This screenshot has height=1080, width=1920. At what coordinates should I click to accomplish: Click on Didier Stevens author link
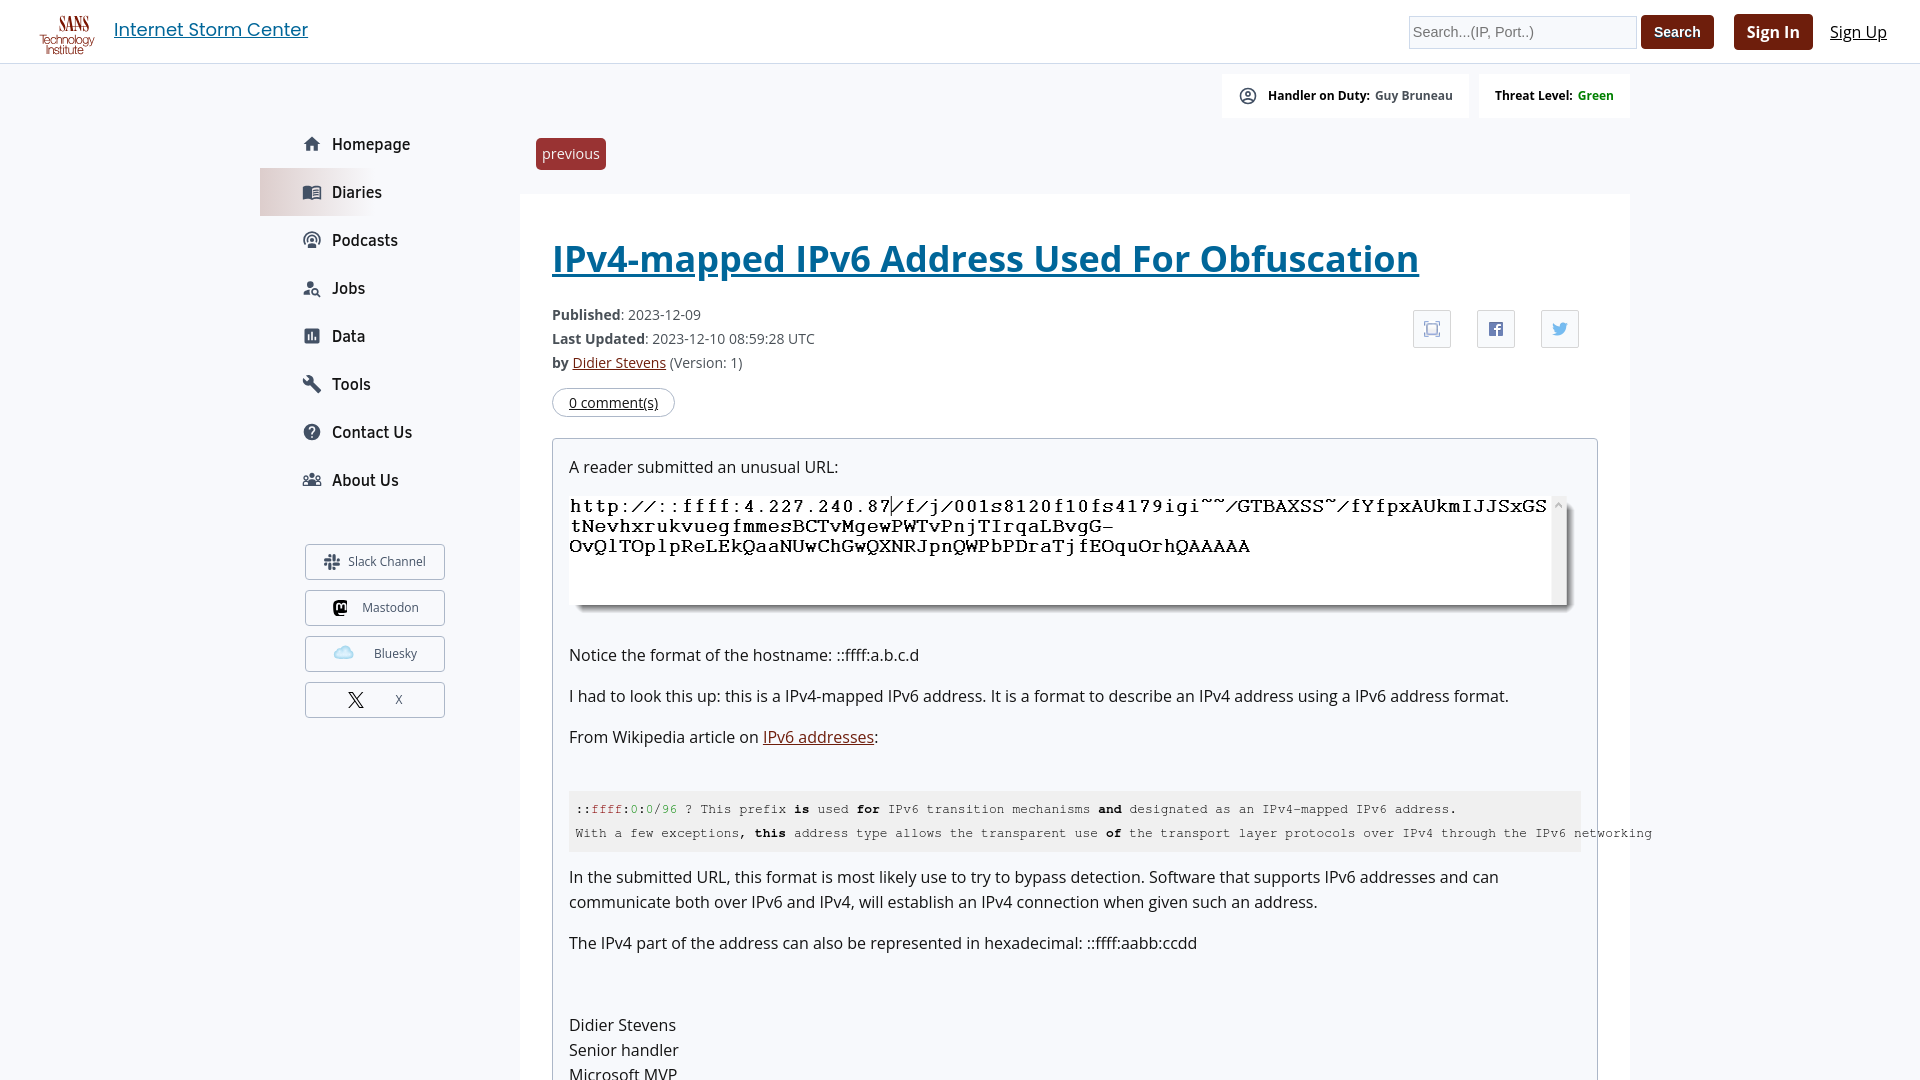[x=618, y=363]
